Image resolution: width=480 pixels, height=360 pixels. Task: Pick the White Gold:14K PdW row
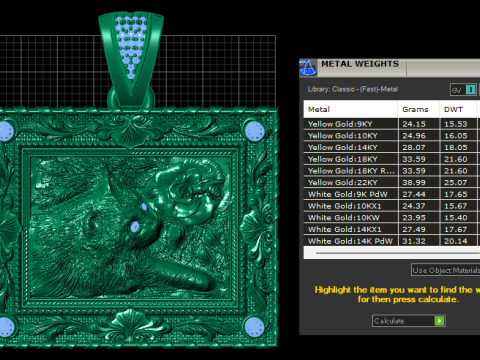[x=392, y=241]
